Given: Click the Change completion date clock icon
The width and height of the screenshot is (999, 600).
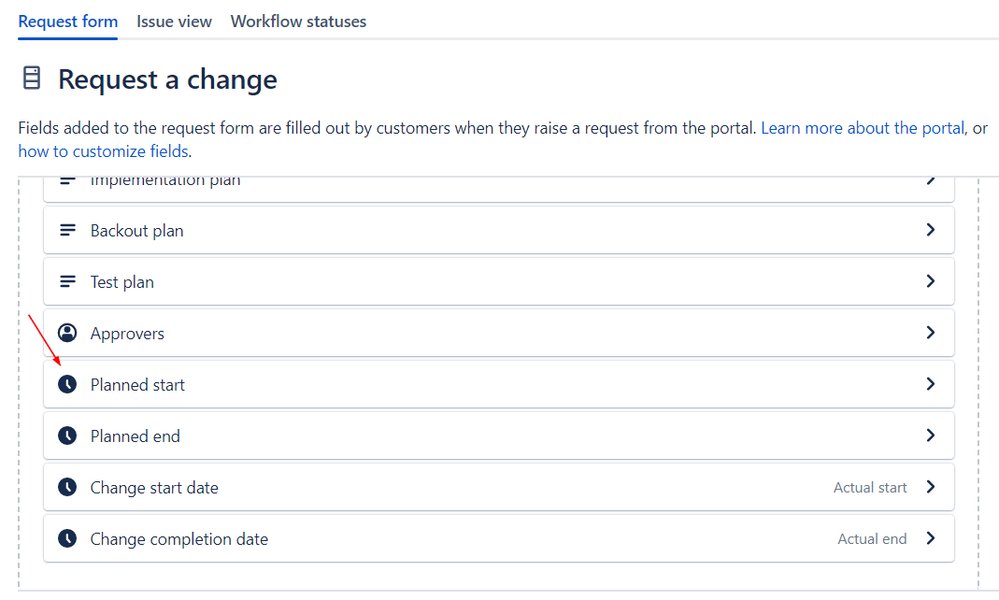Looking at the screenshot, I should [x=68, y=539].
